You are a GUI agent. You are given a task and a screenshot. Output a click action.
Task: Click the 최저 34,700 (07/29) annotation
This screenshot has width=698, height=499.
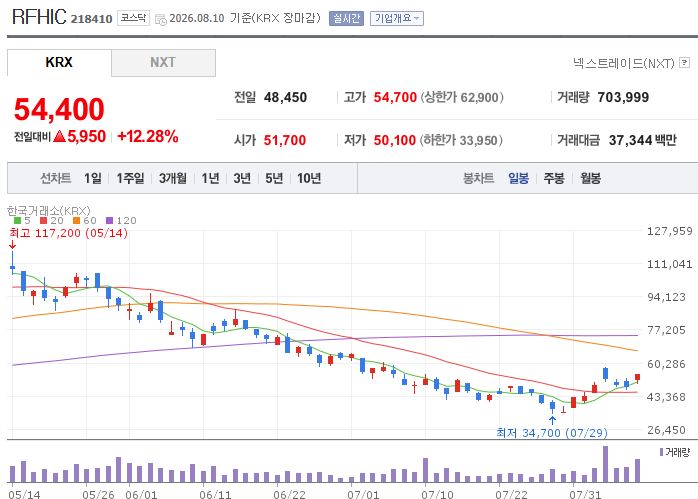pyautogui.click(x=552, y=433)
